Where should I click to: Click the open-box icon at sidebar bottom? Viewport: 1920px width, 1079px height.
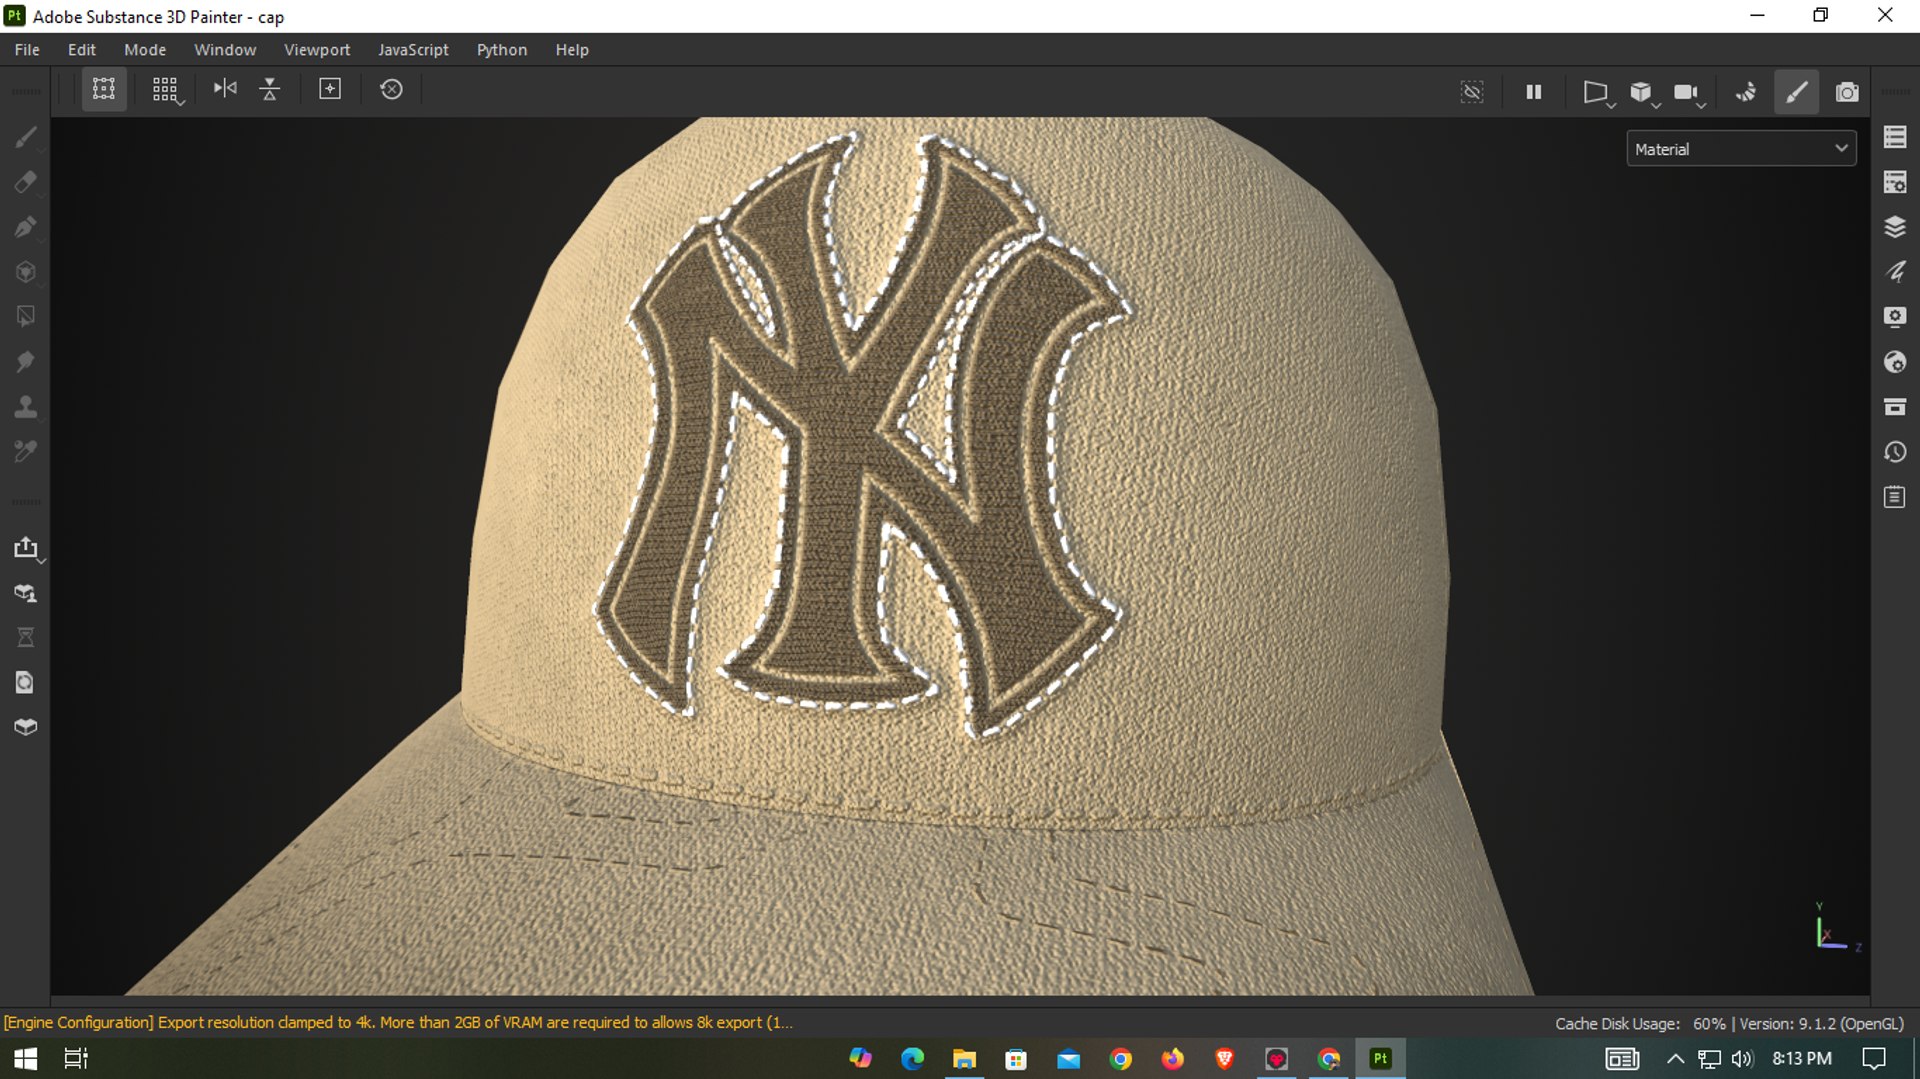coord(26,727)
